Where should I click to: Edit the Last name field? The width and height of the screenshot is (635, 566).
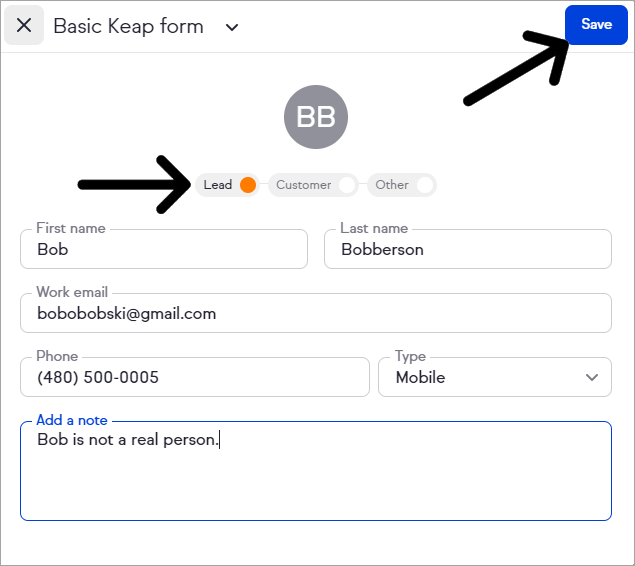tap(468, 249)
